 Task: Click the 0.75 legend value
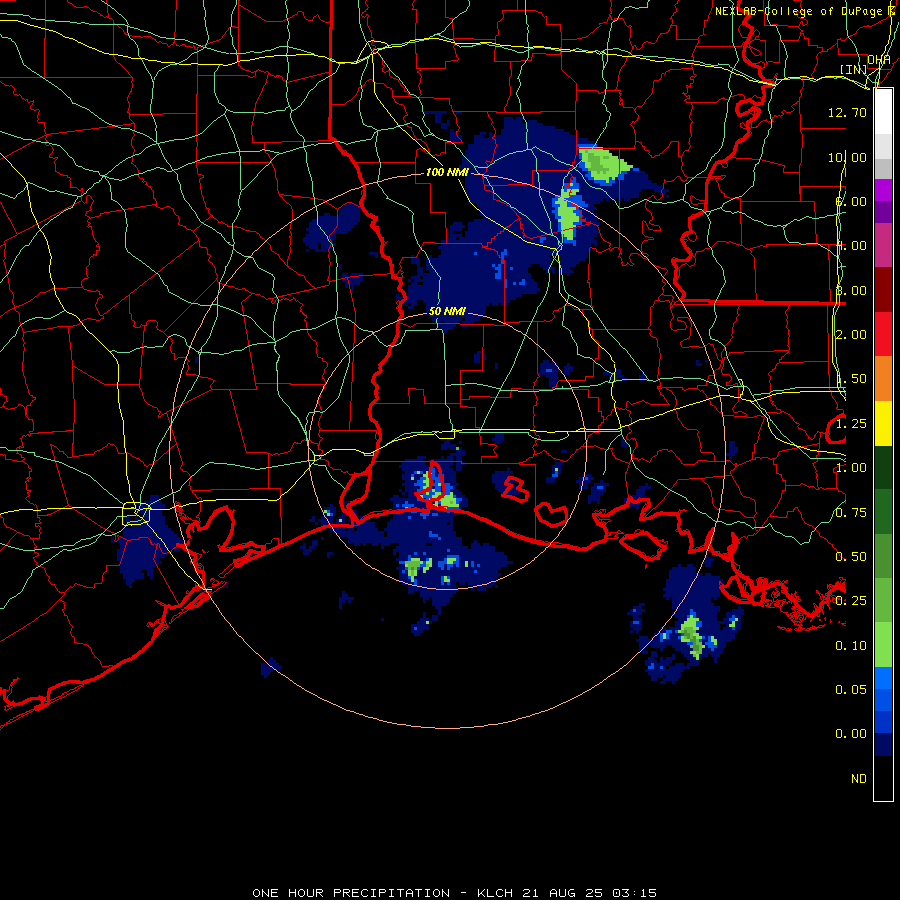pyautogui.click(x=851, y=512)
